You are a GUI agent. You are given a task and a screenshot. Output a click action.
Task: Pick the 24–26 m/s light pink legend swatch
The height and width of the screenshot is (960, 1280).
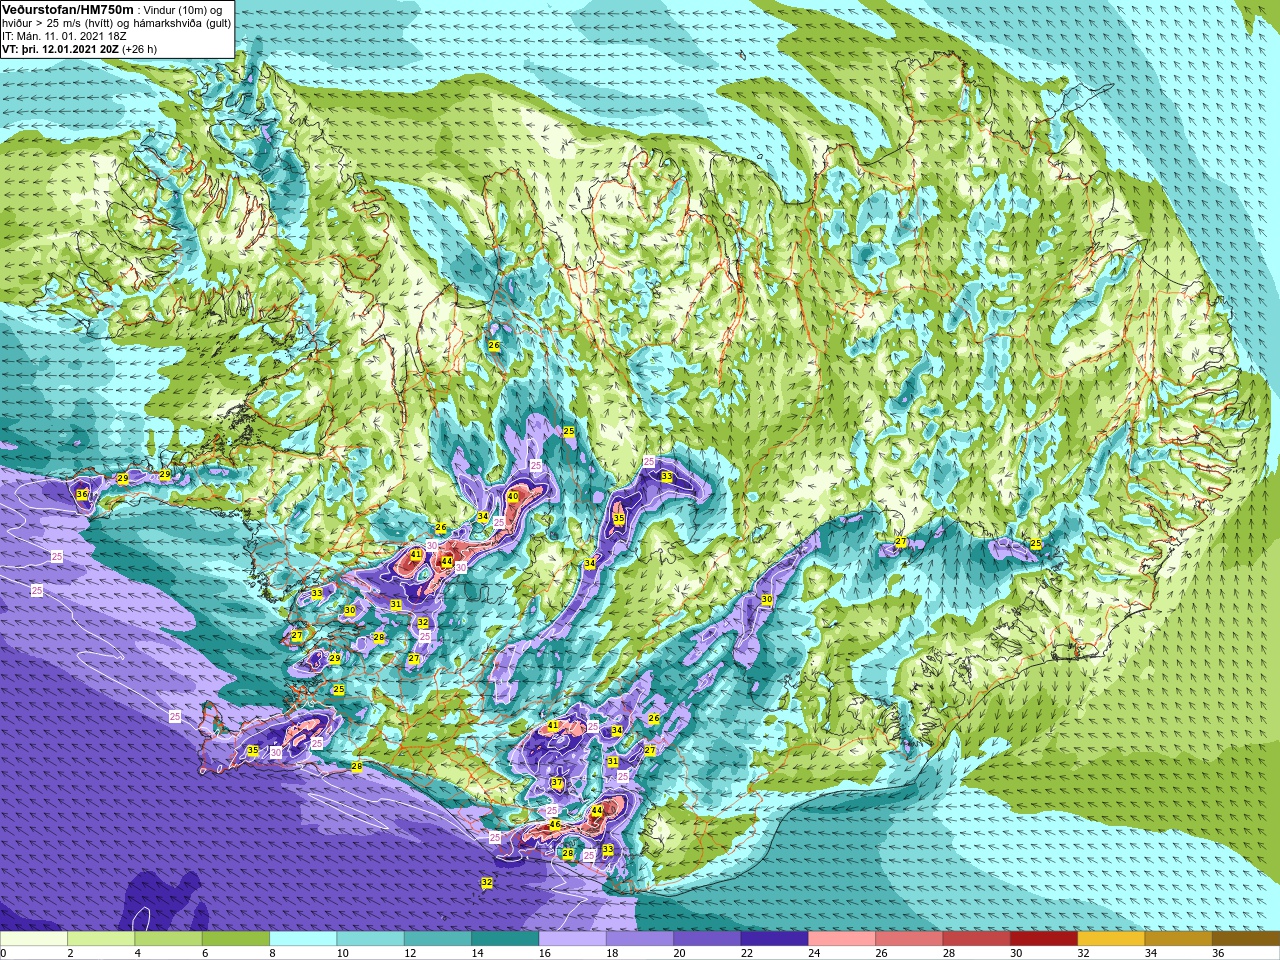842,939
